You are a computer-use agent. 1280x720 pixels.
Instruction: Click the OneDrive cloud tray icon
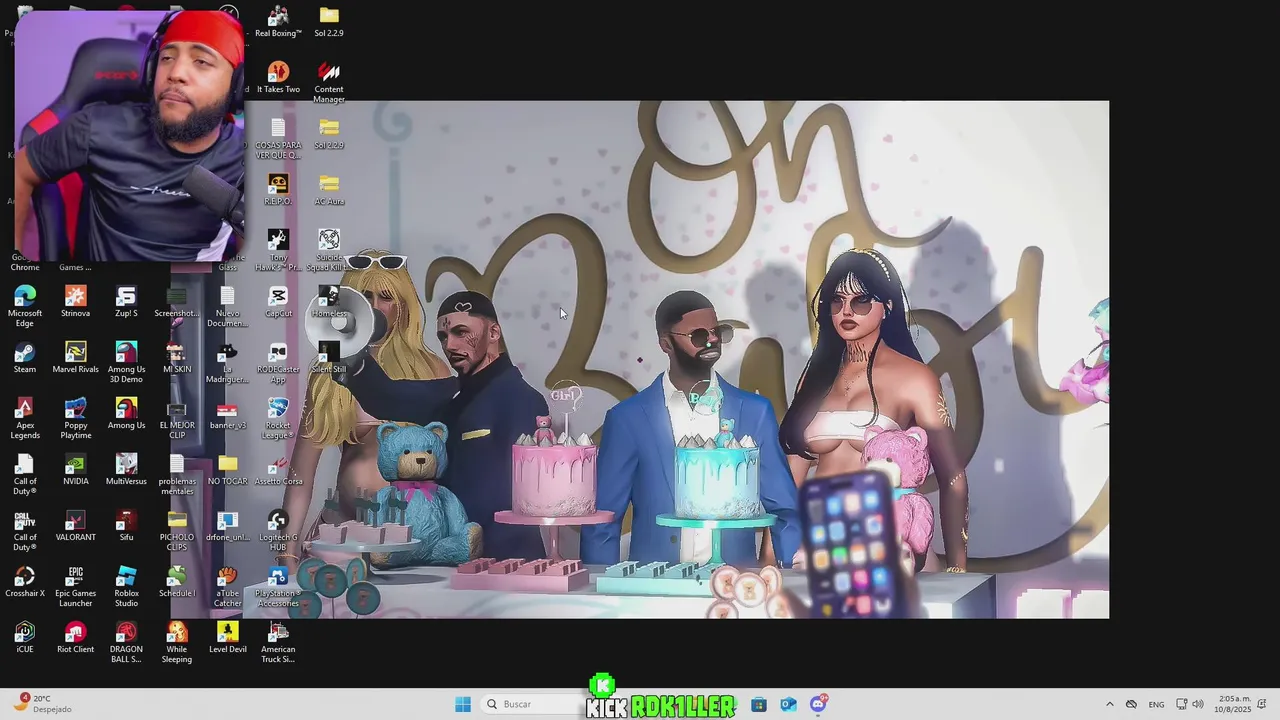click(x=1131, y=704)
